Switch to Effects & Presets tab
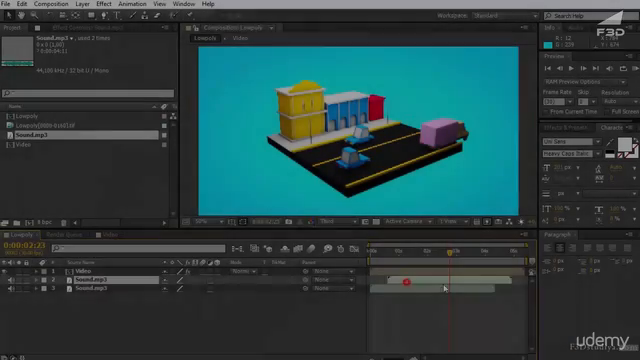Image resolution: width=640 pixels, height=360 pixels. [x=566, y=128]
